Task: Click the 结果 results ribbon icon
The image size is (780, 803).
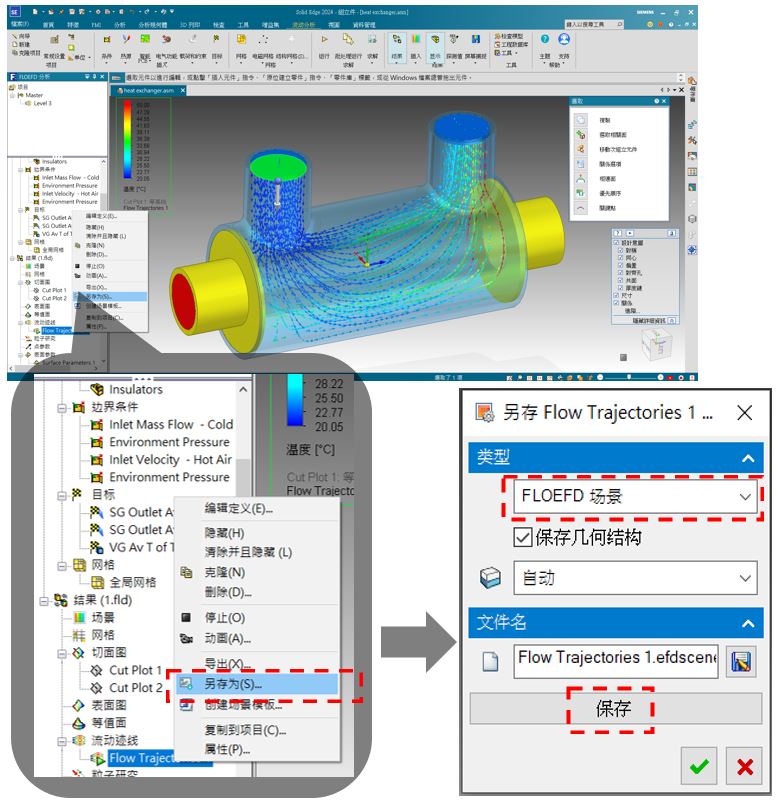Action: pyautogui.click(x=397, y=39)
